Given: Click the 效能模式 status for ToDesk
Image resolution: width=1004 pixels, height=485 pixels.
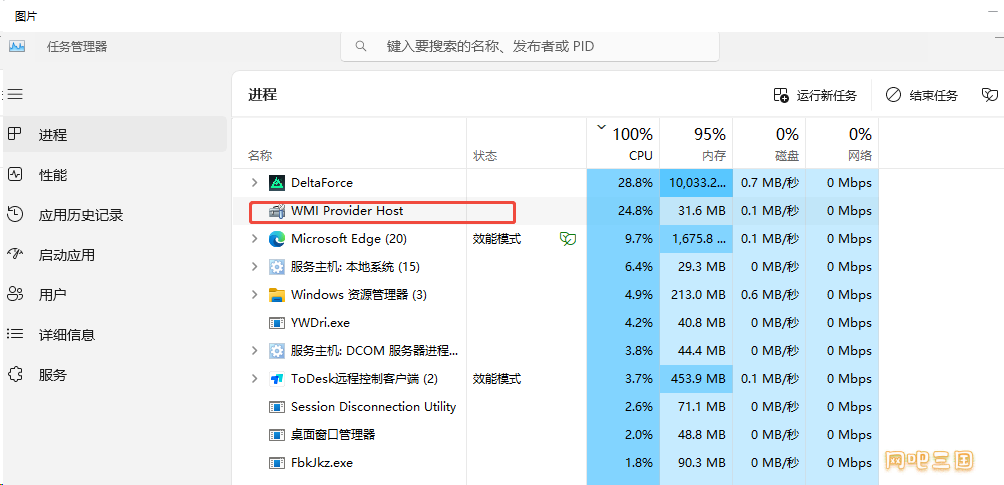Looking at the screenshot, I should pos(497,379).
